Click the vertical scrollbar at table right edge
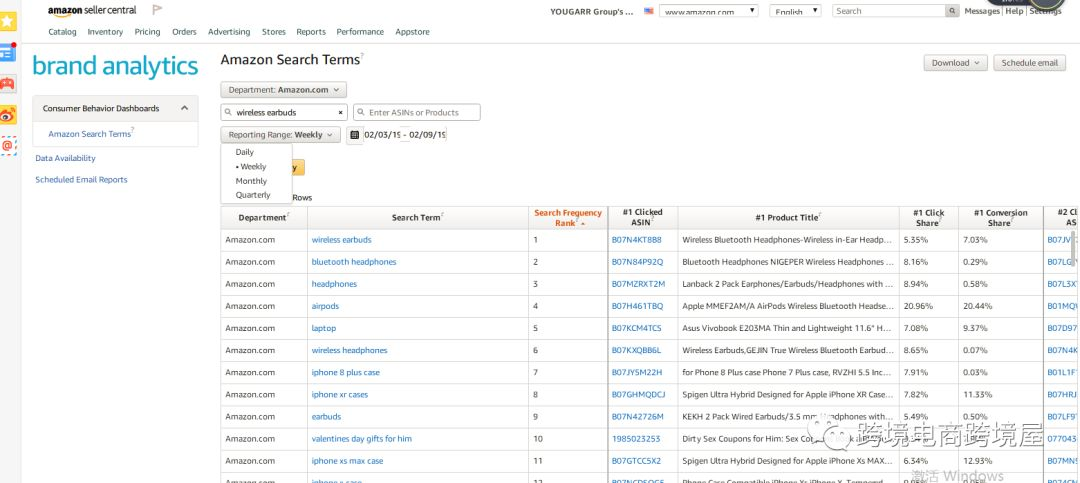 (x=1072, y=248)
